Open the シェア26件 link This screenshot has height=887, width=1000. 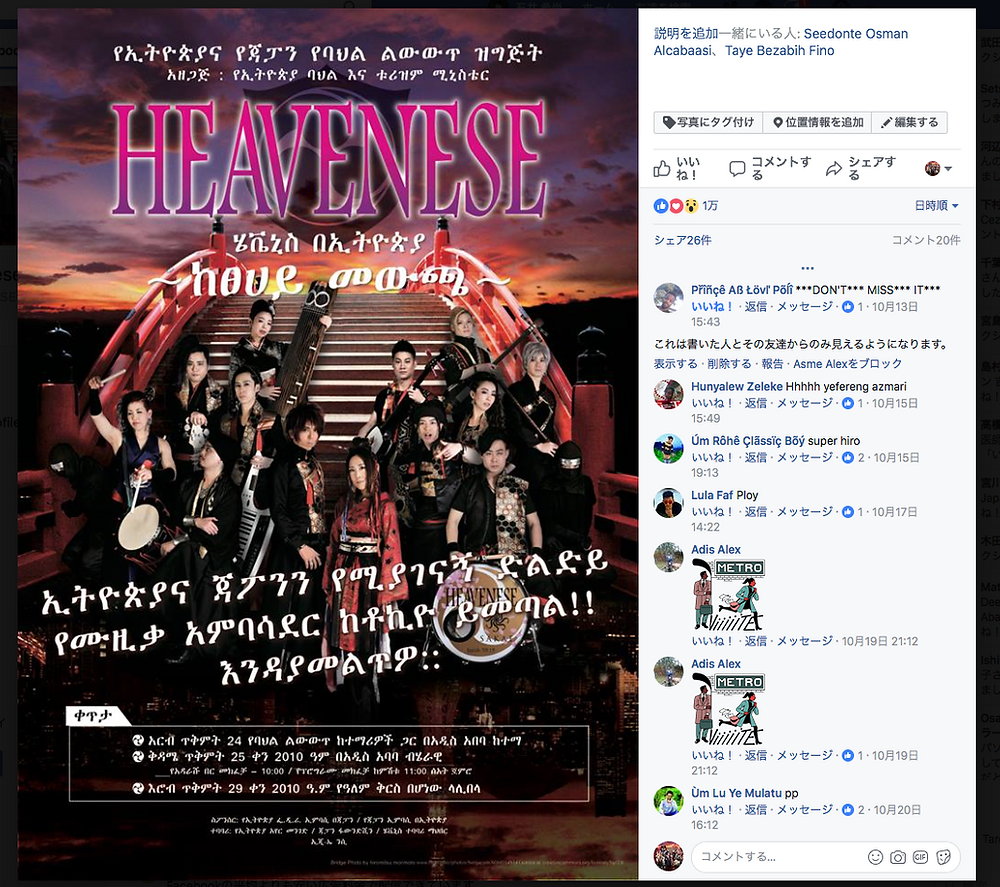coord(682,240)
